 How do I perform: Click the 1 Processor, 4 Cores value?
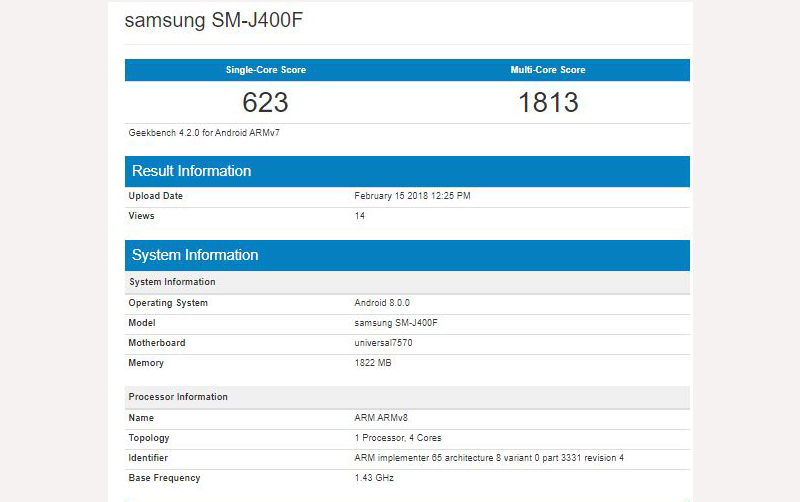pyautogui.click(x=398, y=438)
